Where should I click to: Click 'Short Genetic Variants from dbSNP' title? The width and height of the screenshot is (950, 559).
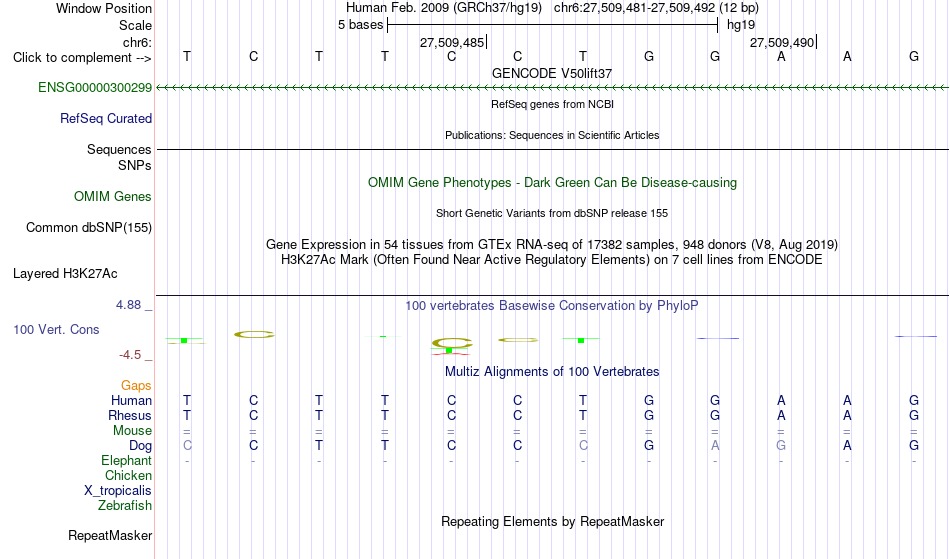point(552,213)
